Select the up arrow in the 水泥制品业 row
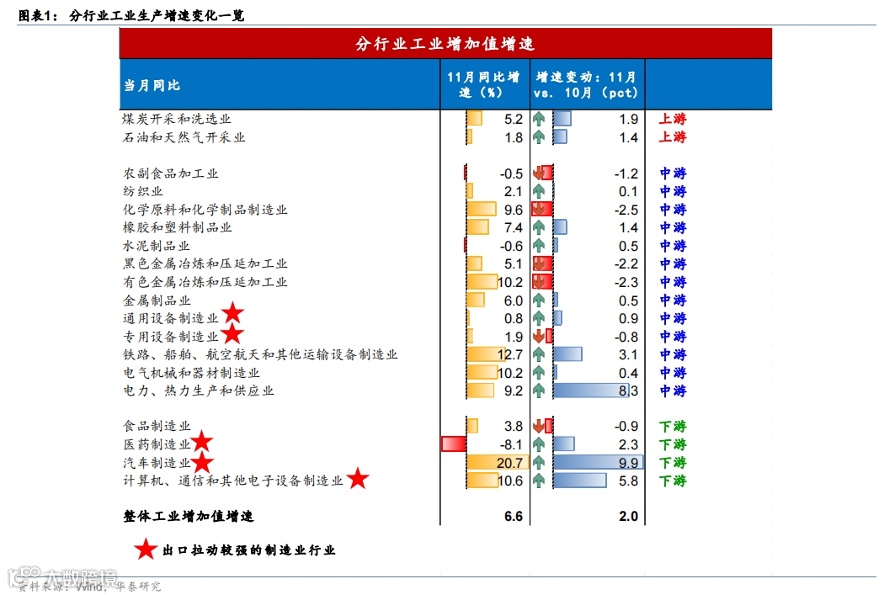The width and height of the screenshot is (890, 595). (539, 246)
